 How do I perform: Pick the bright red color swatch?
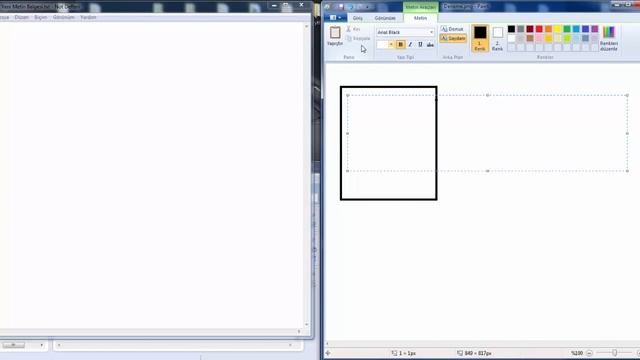[x=539, y=29]
